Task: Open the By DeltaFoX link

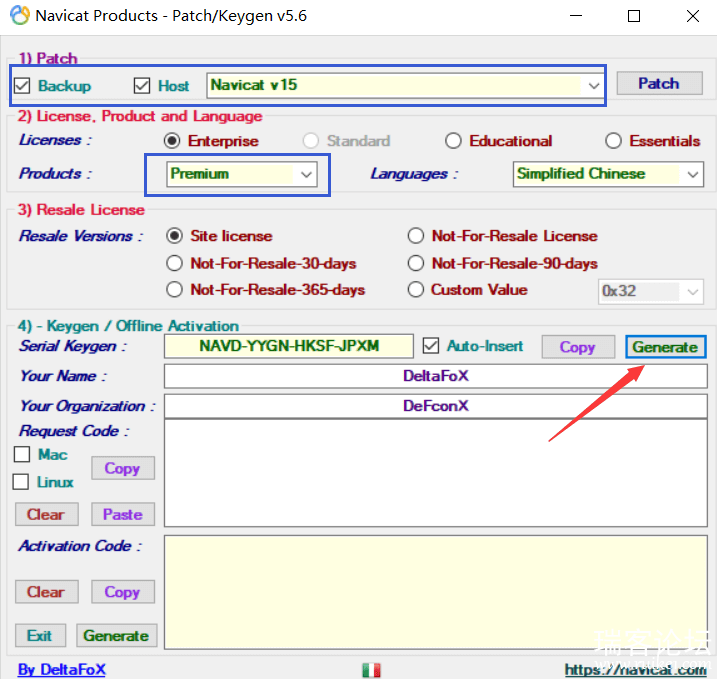Action: (x=62, y=669)
